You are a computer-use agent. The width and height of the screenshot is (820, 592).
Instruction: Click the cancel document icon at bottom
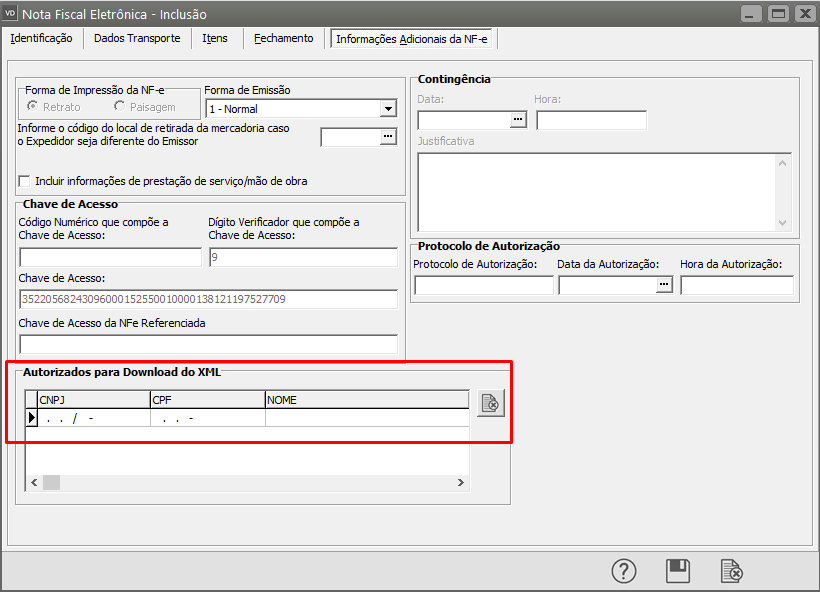point(732,570)
